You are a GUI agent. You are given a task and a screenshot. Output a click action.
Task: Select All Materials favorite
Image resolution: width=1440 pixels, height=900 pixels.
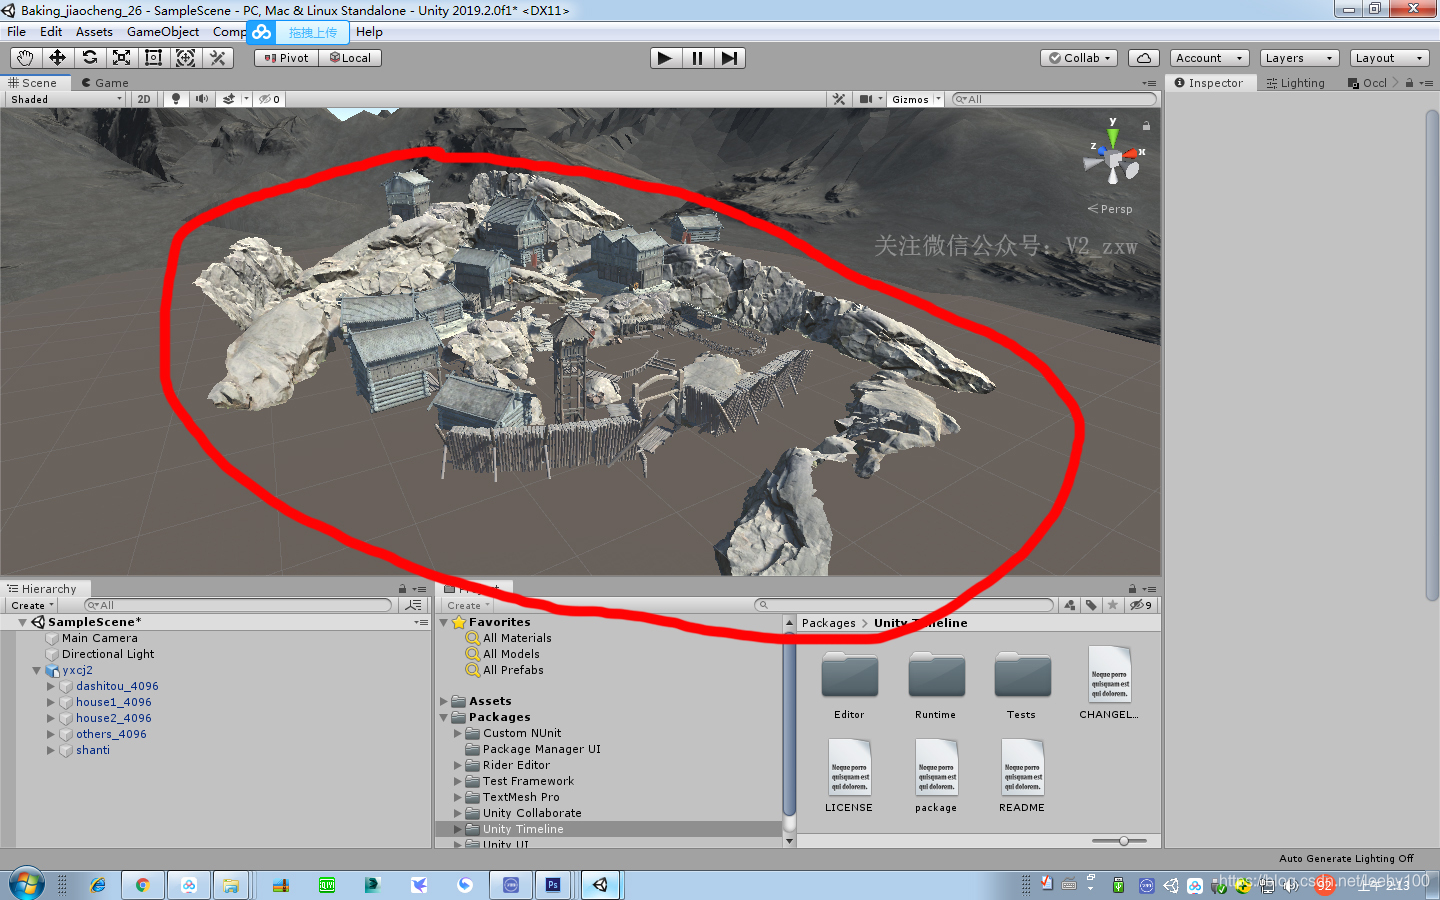(x=517, y=638)
